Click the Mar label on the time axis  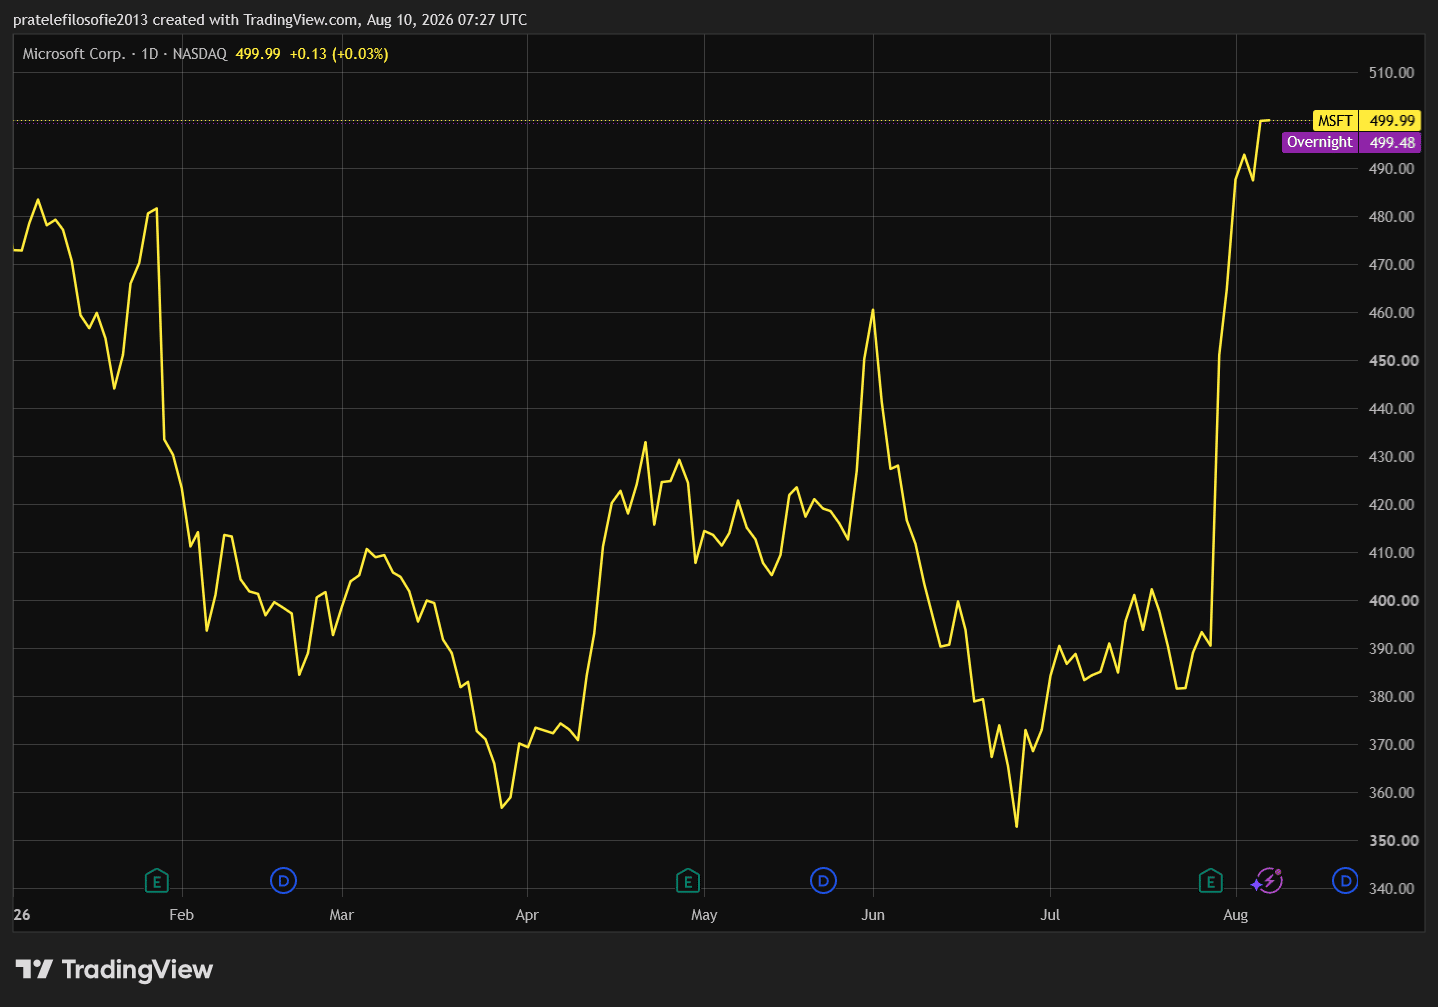pos(341,915)
